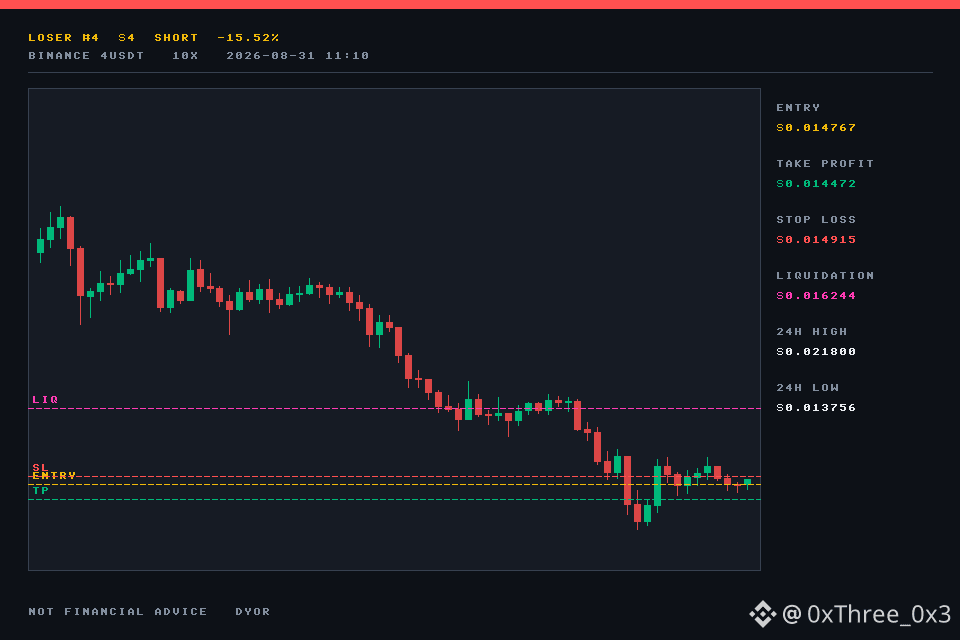Click the take profit value $0.014472

point(816,184)
